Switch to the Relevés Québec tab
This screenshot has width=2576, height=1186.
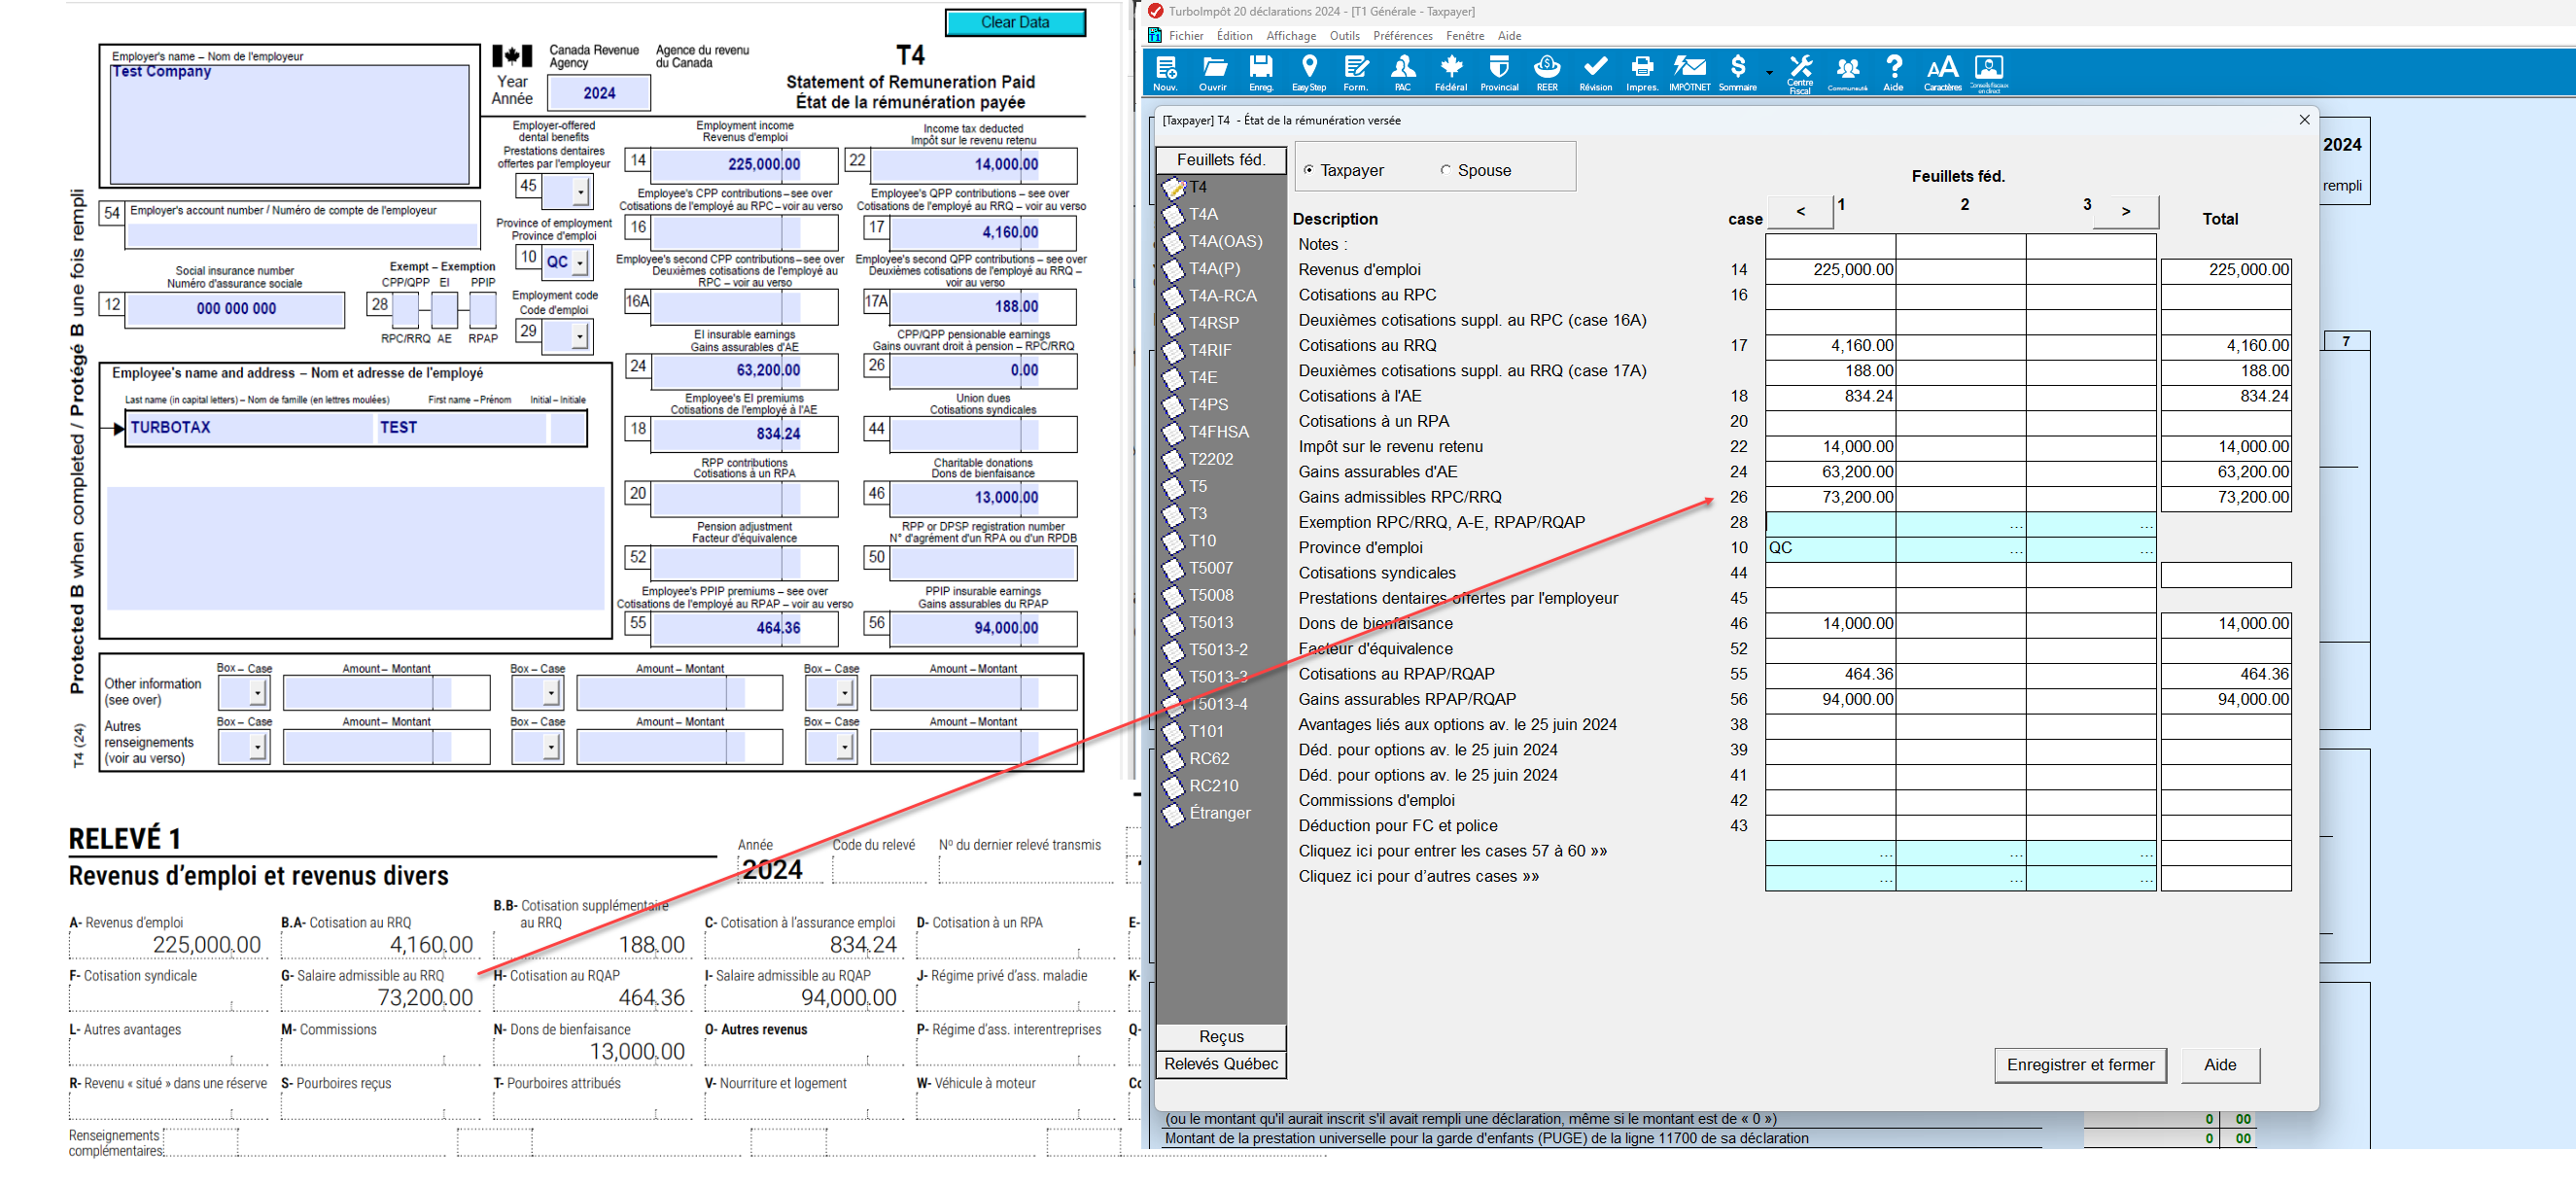(1221, 1064)
